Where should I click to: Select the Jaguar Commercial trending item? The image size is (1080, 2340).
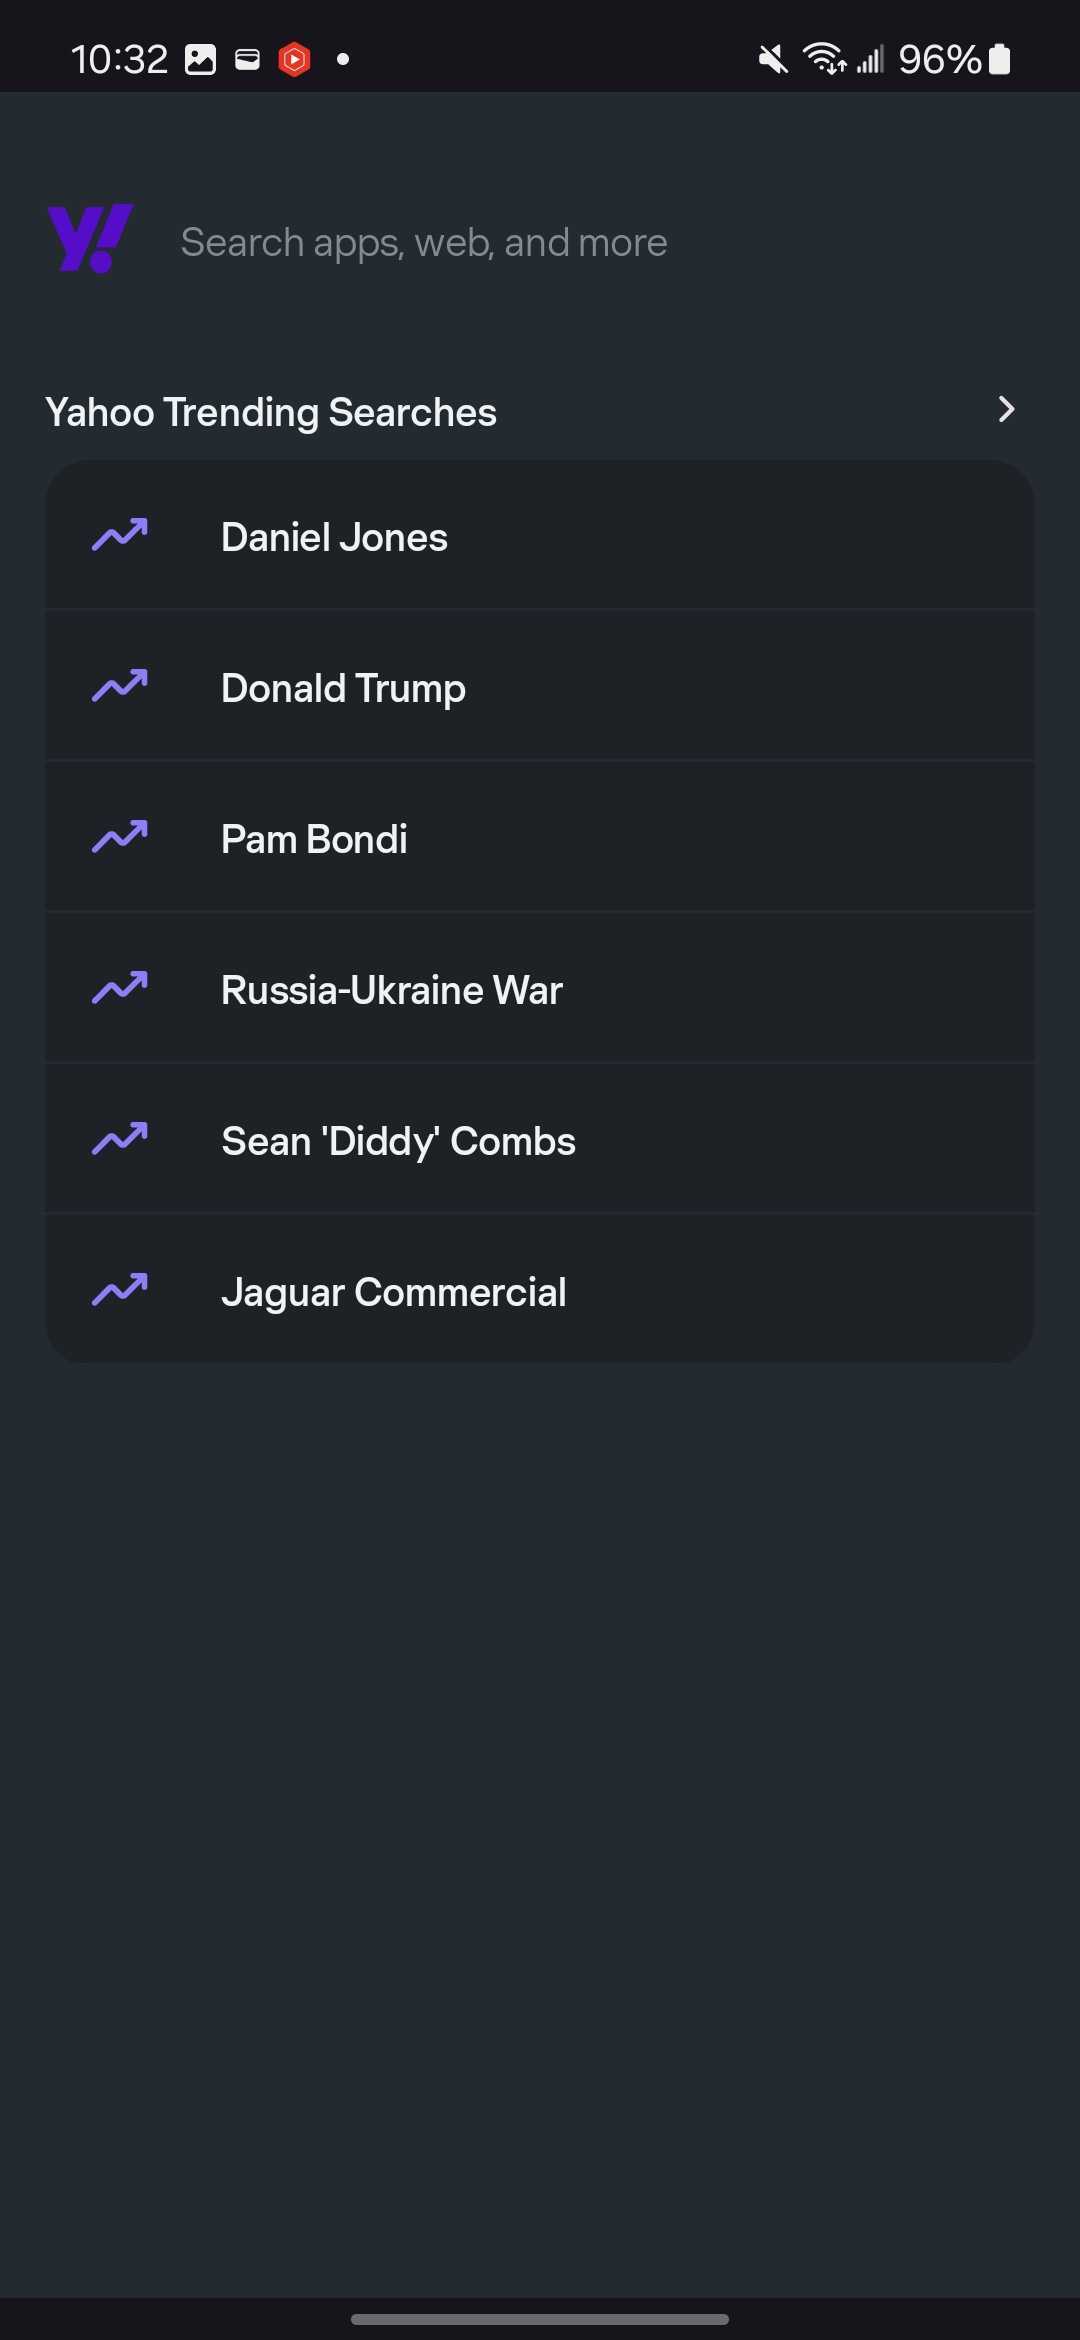coord(393,1293)
